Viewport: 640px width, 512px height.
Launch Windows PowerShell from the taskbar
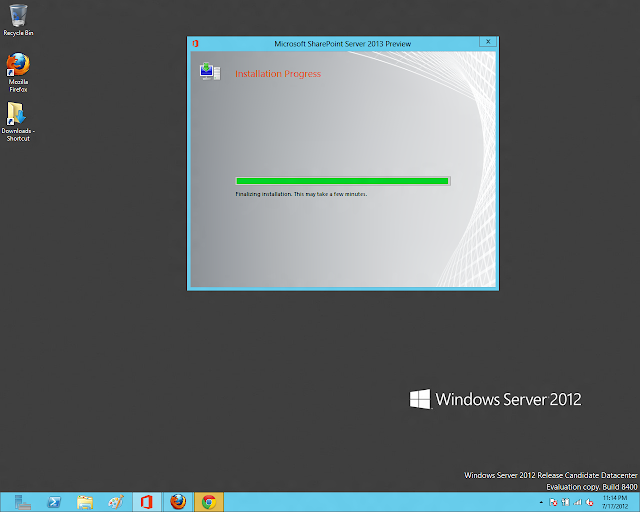click(54, 502)
